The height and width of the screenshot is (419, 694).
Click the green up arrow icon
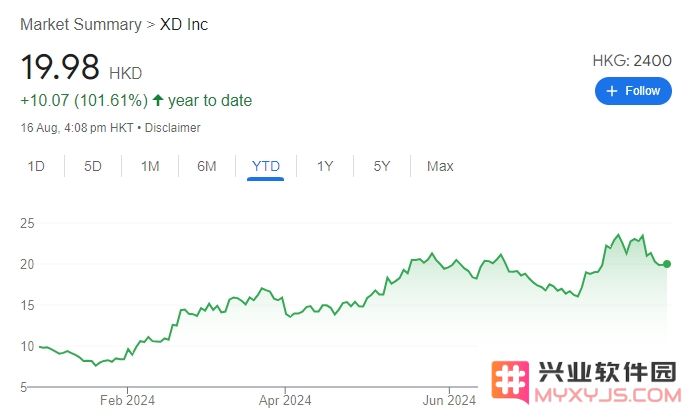158,100
